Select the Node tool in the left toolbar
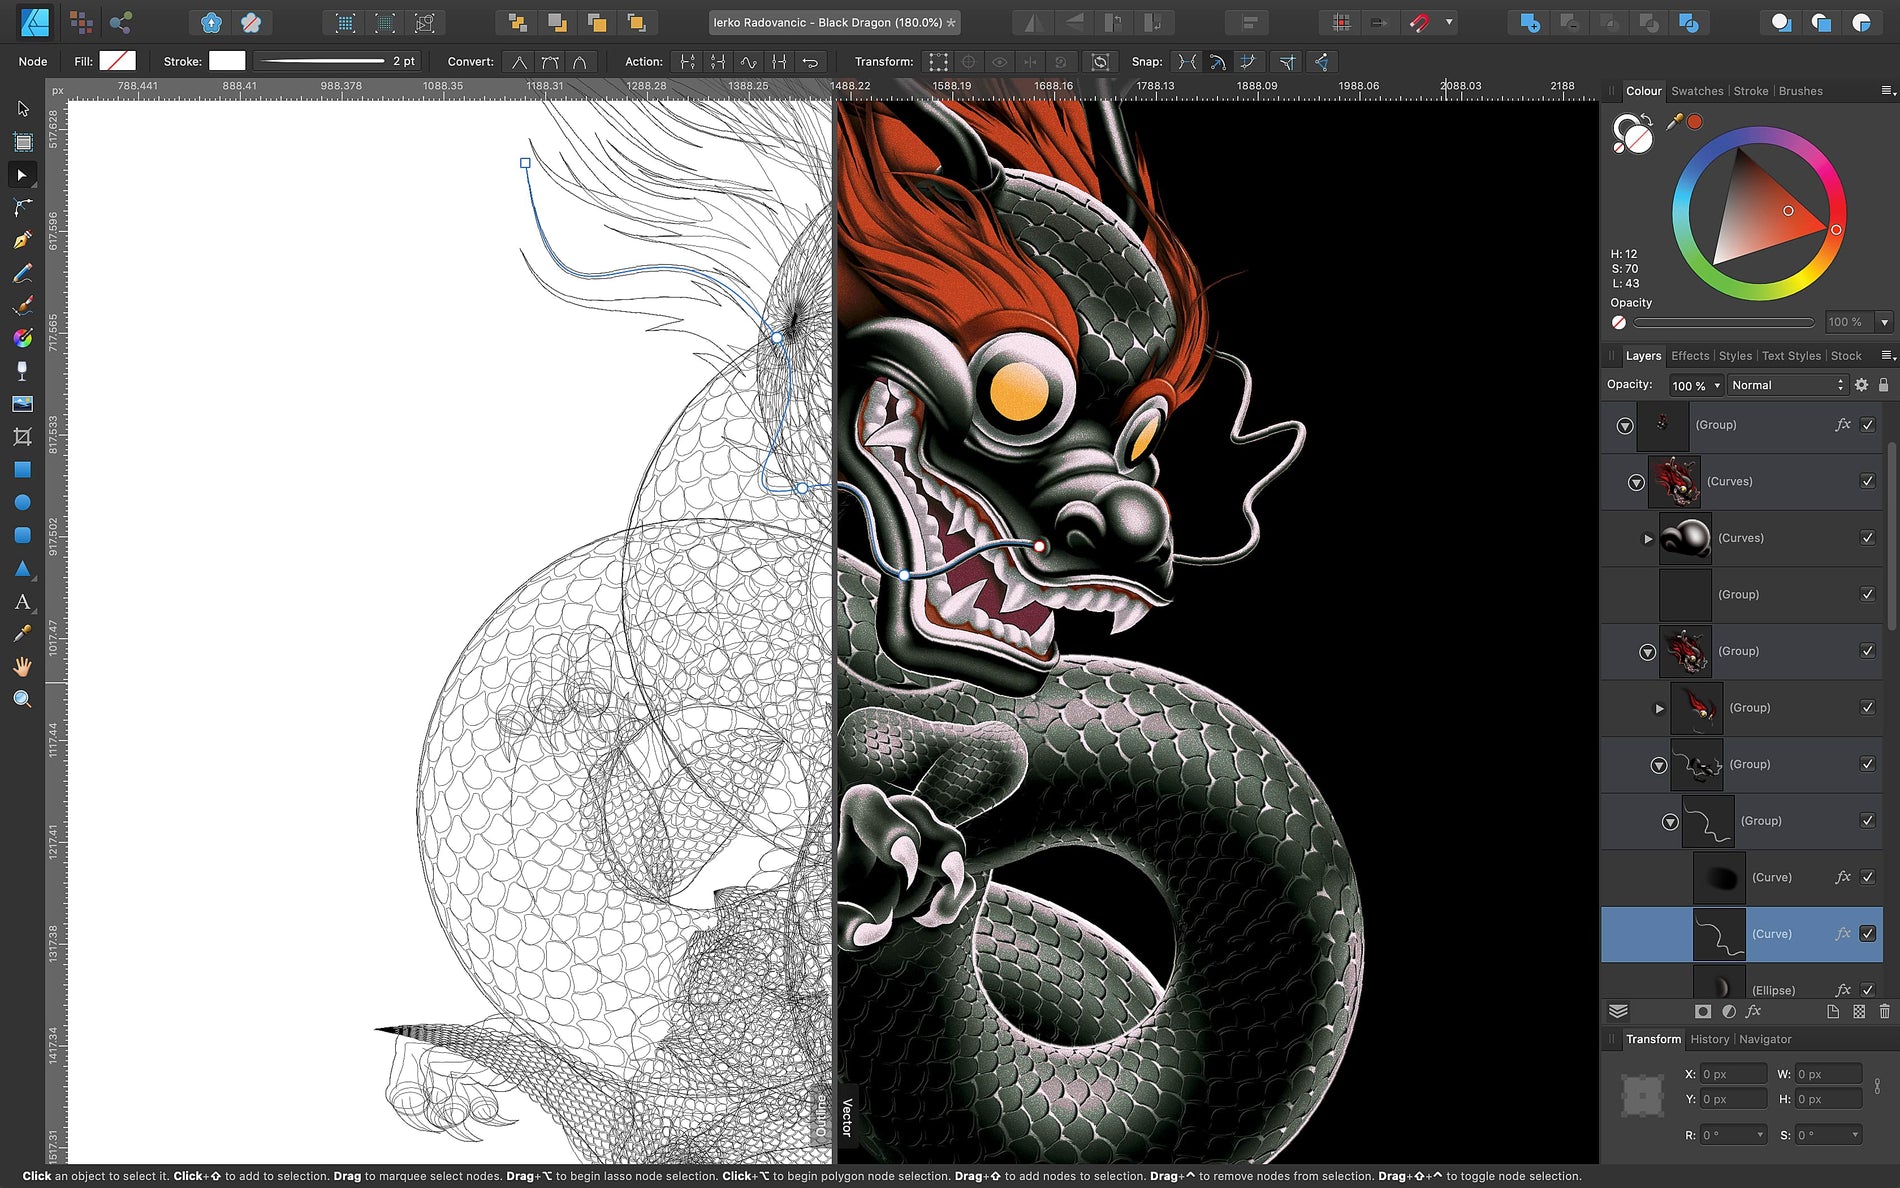The width and height of the screenshot is (1900, 1188). click(22, 175)
